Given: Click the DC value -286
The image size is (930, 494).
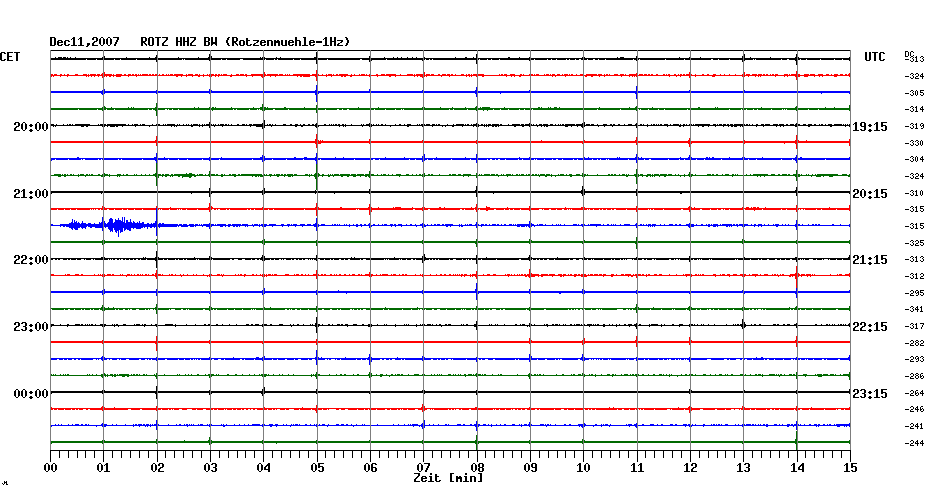Looking at the screenshot, I should pyautogui.click(x=914, y=377).
